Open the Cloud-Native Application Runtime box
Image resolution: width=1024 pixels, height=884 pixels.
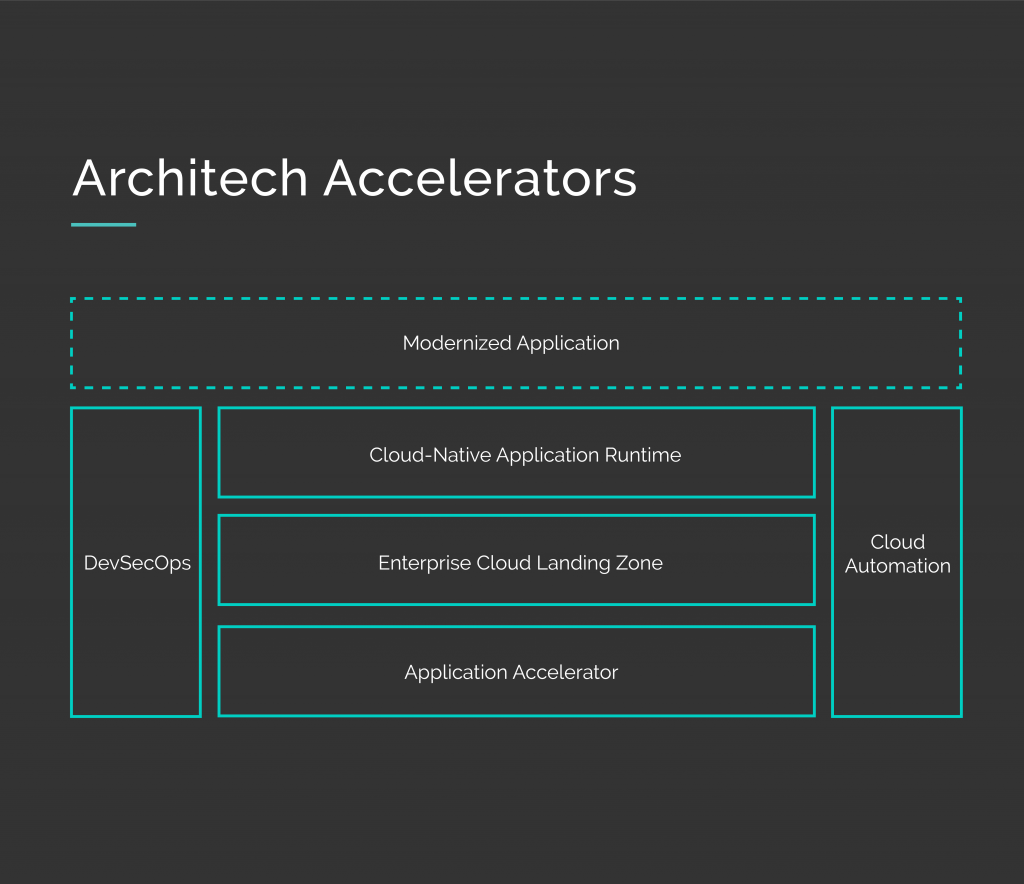pyautogui.click(x=516, y=454)
